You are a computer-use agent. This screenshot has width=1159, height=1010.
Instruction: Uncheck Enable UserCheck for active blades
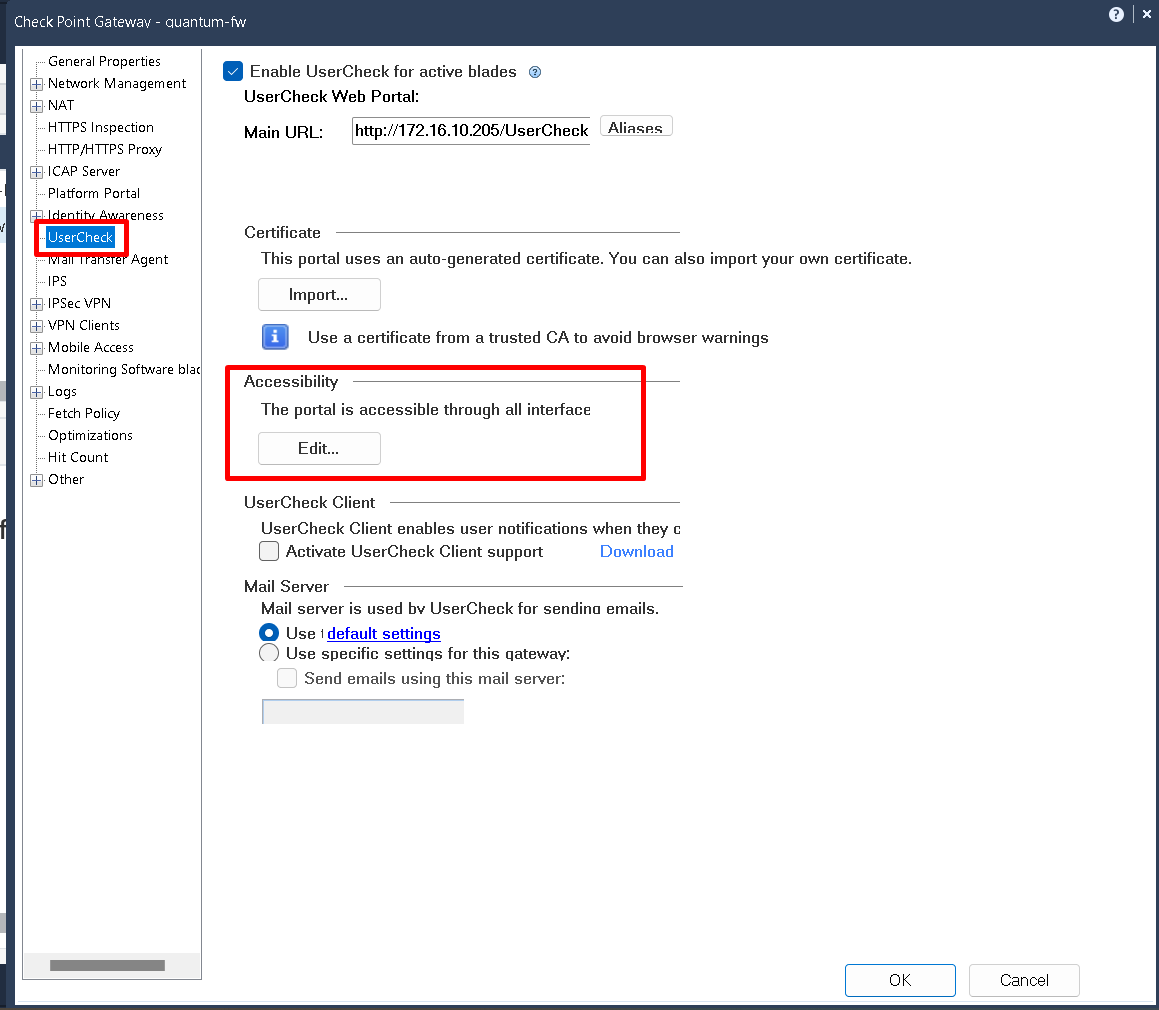(233, 71)
